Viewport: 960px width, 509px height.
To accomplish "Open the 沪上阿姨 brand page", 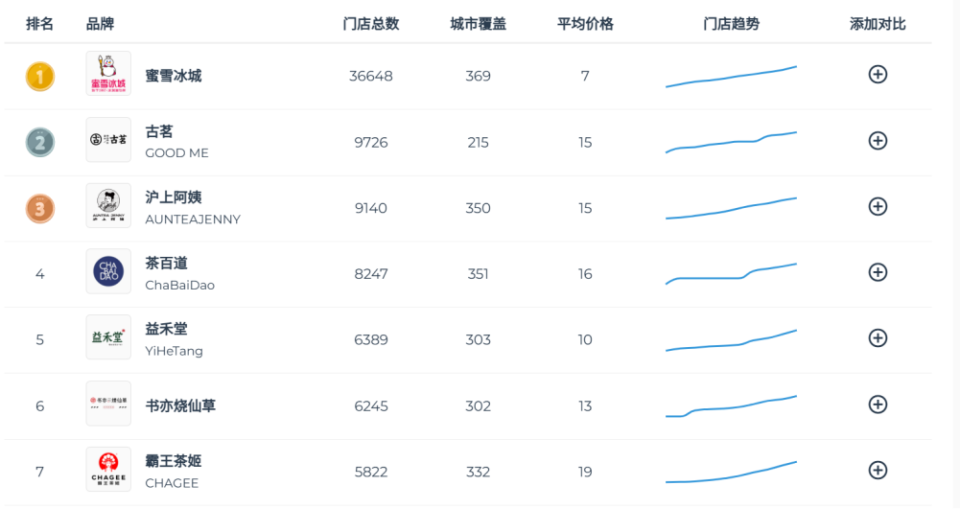I will click(173, 197).
